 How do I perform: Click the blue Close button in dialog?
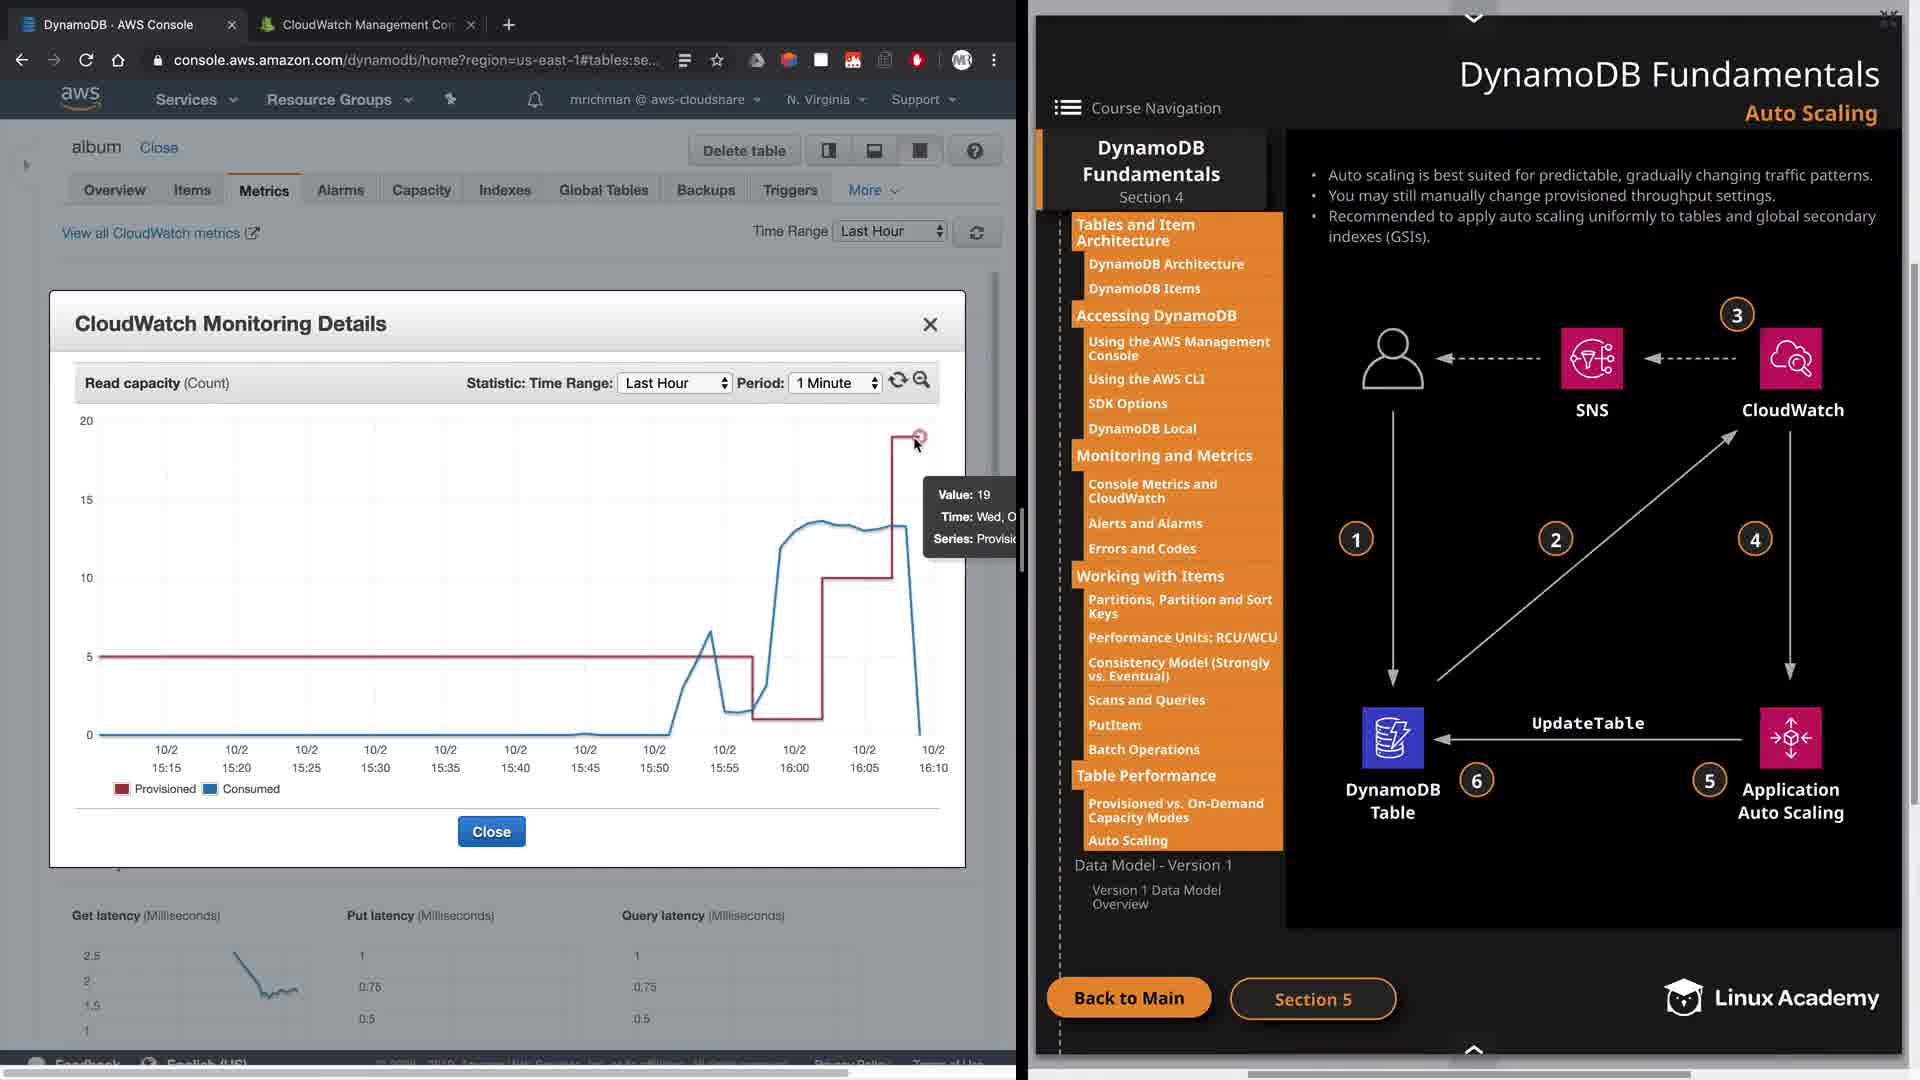491,832
